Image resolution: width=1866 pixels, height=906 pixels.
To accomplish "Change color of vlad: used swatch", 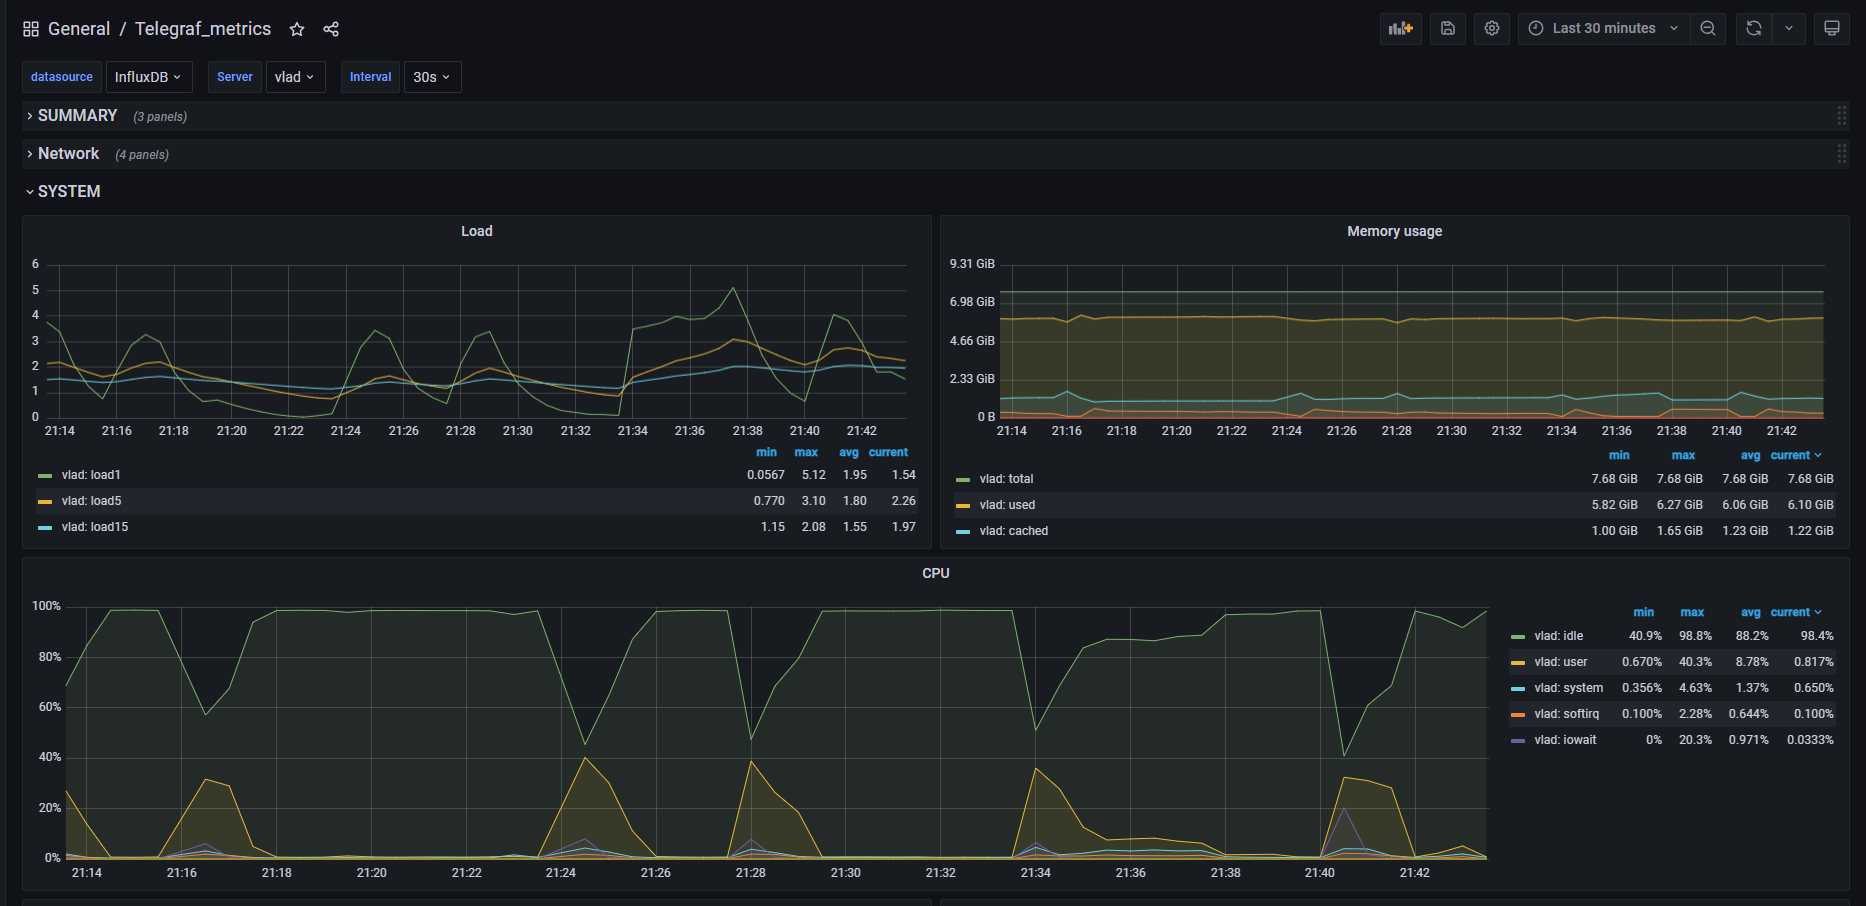I will [963, 506].
